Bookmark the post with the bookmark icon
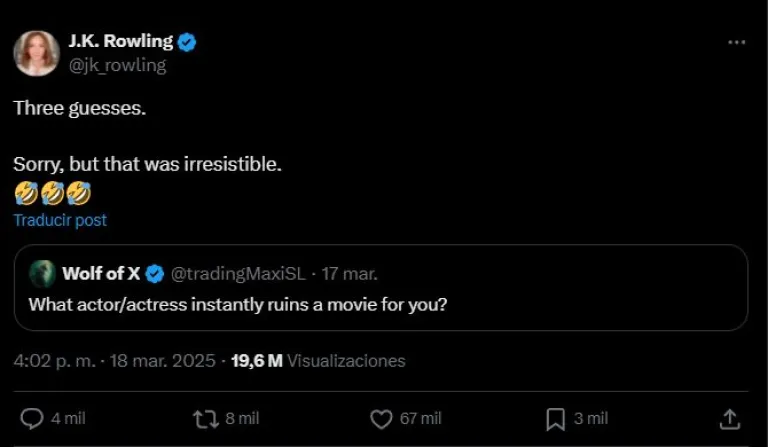Screen dimensions: 768x447 [557, 418]
